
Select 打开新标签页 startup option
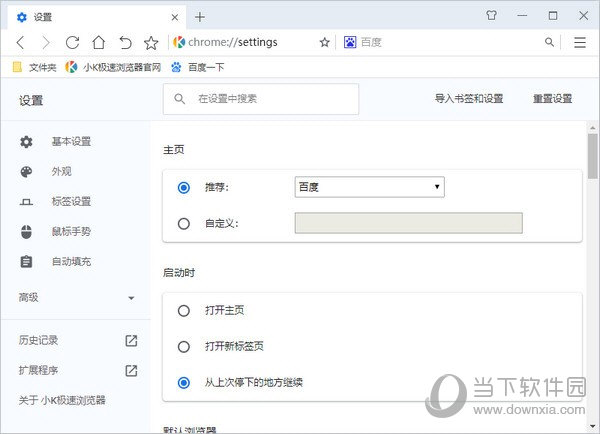tap(184, 347)
